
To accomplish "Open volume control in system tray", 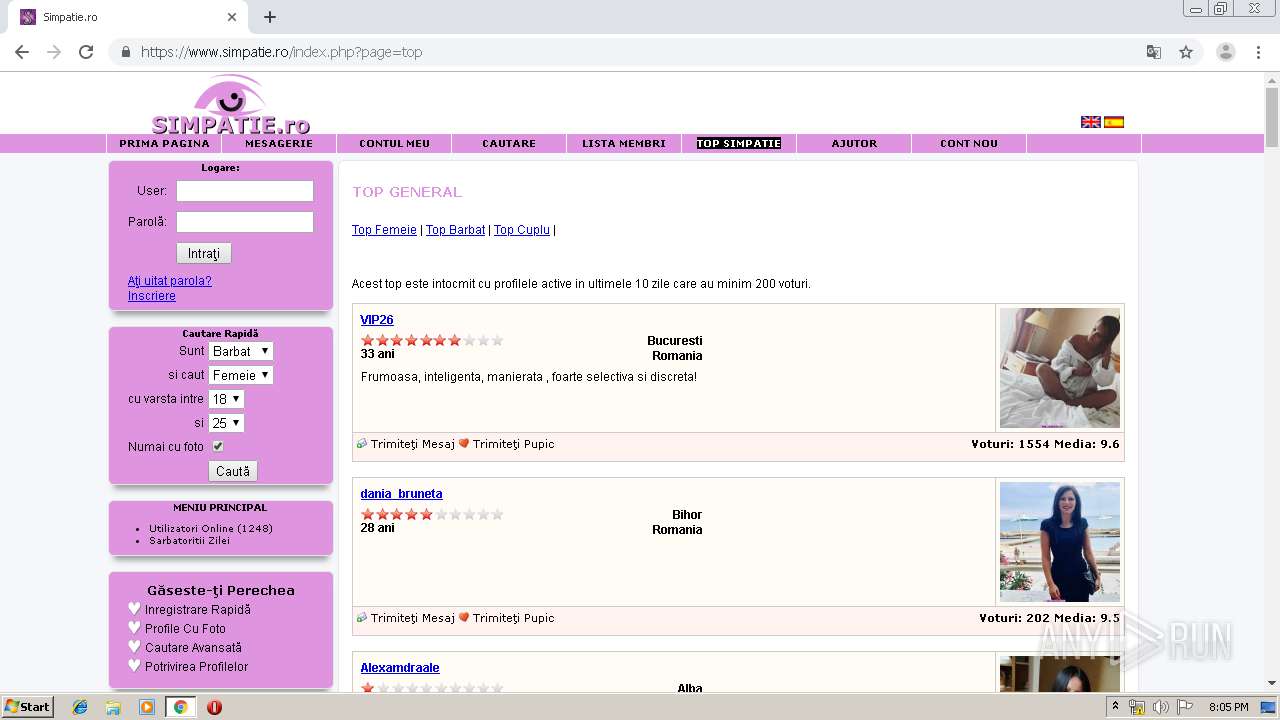I will click(1160, 707).
